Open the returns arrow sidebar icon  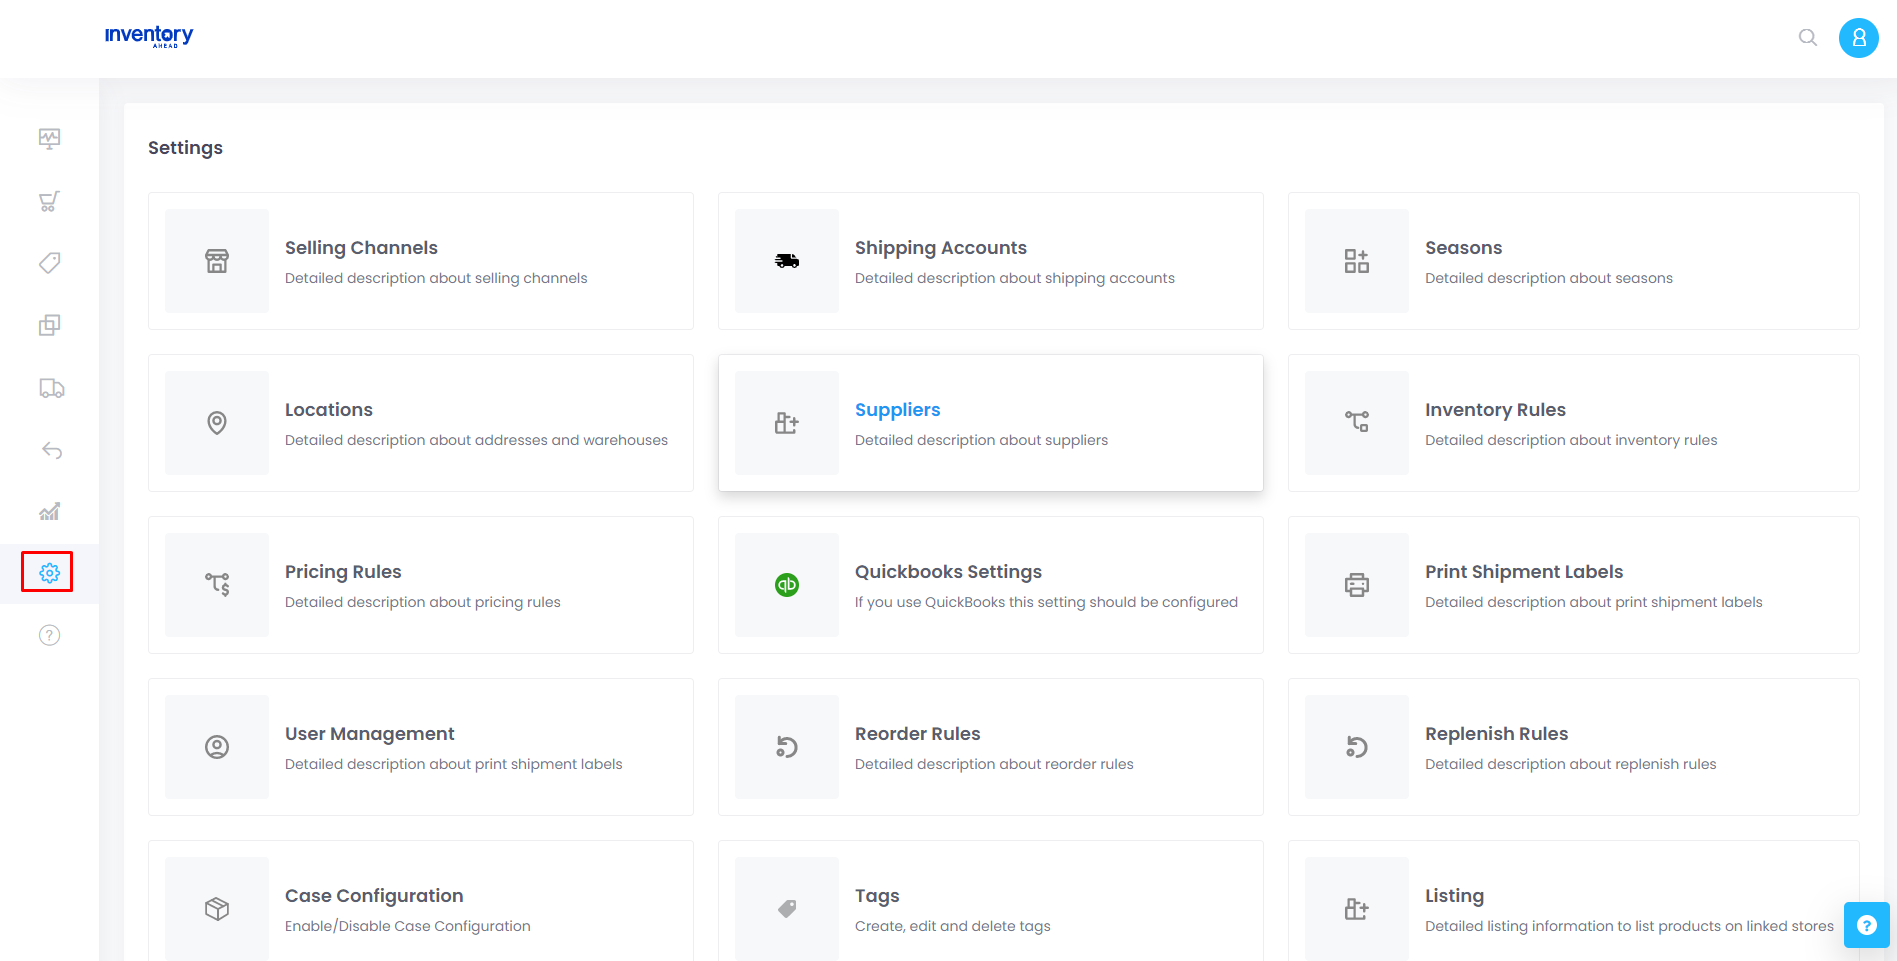coord(51,450)
